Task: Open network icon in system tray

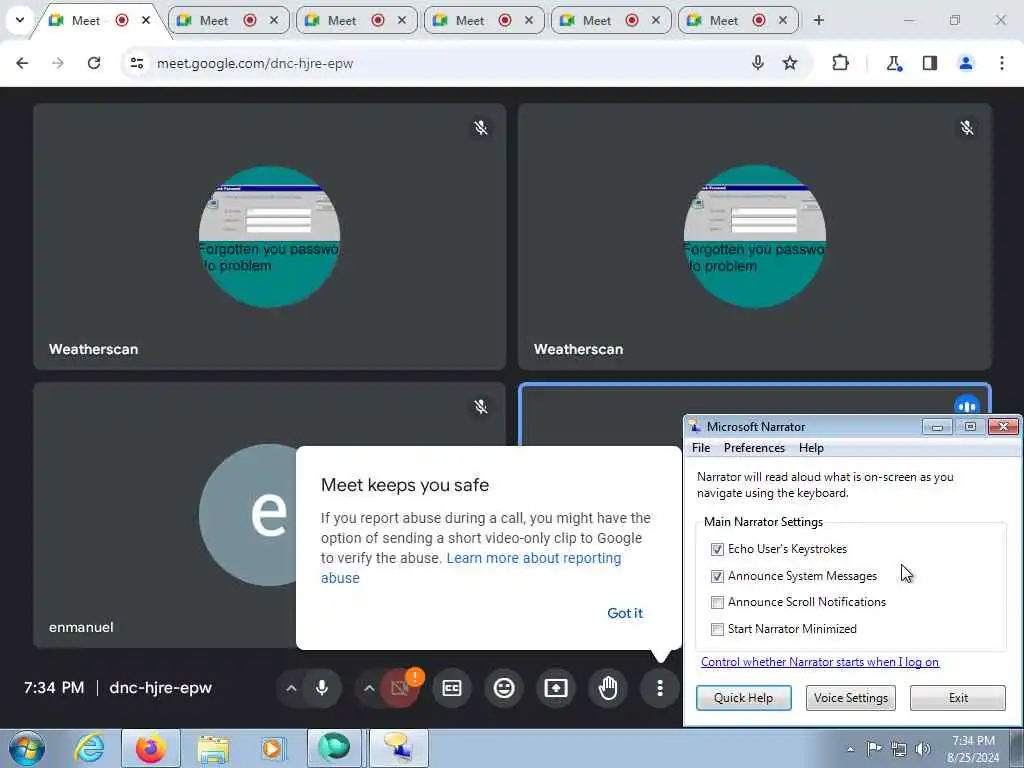Action: (899, 749)
